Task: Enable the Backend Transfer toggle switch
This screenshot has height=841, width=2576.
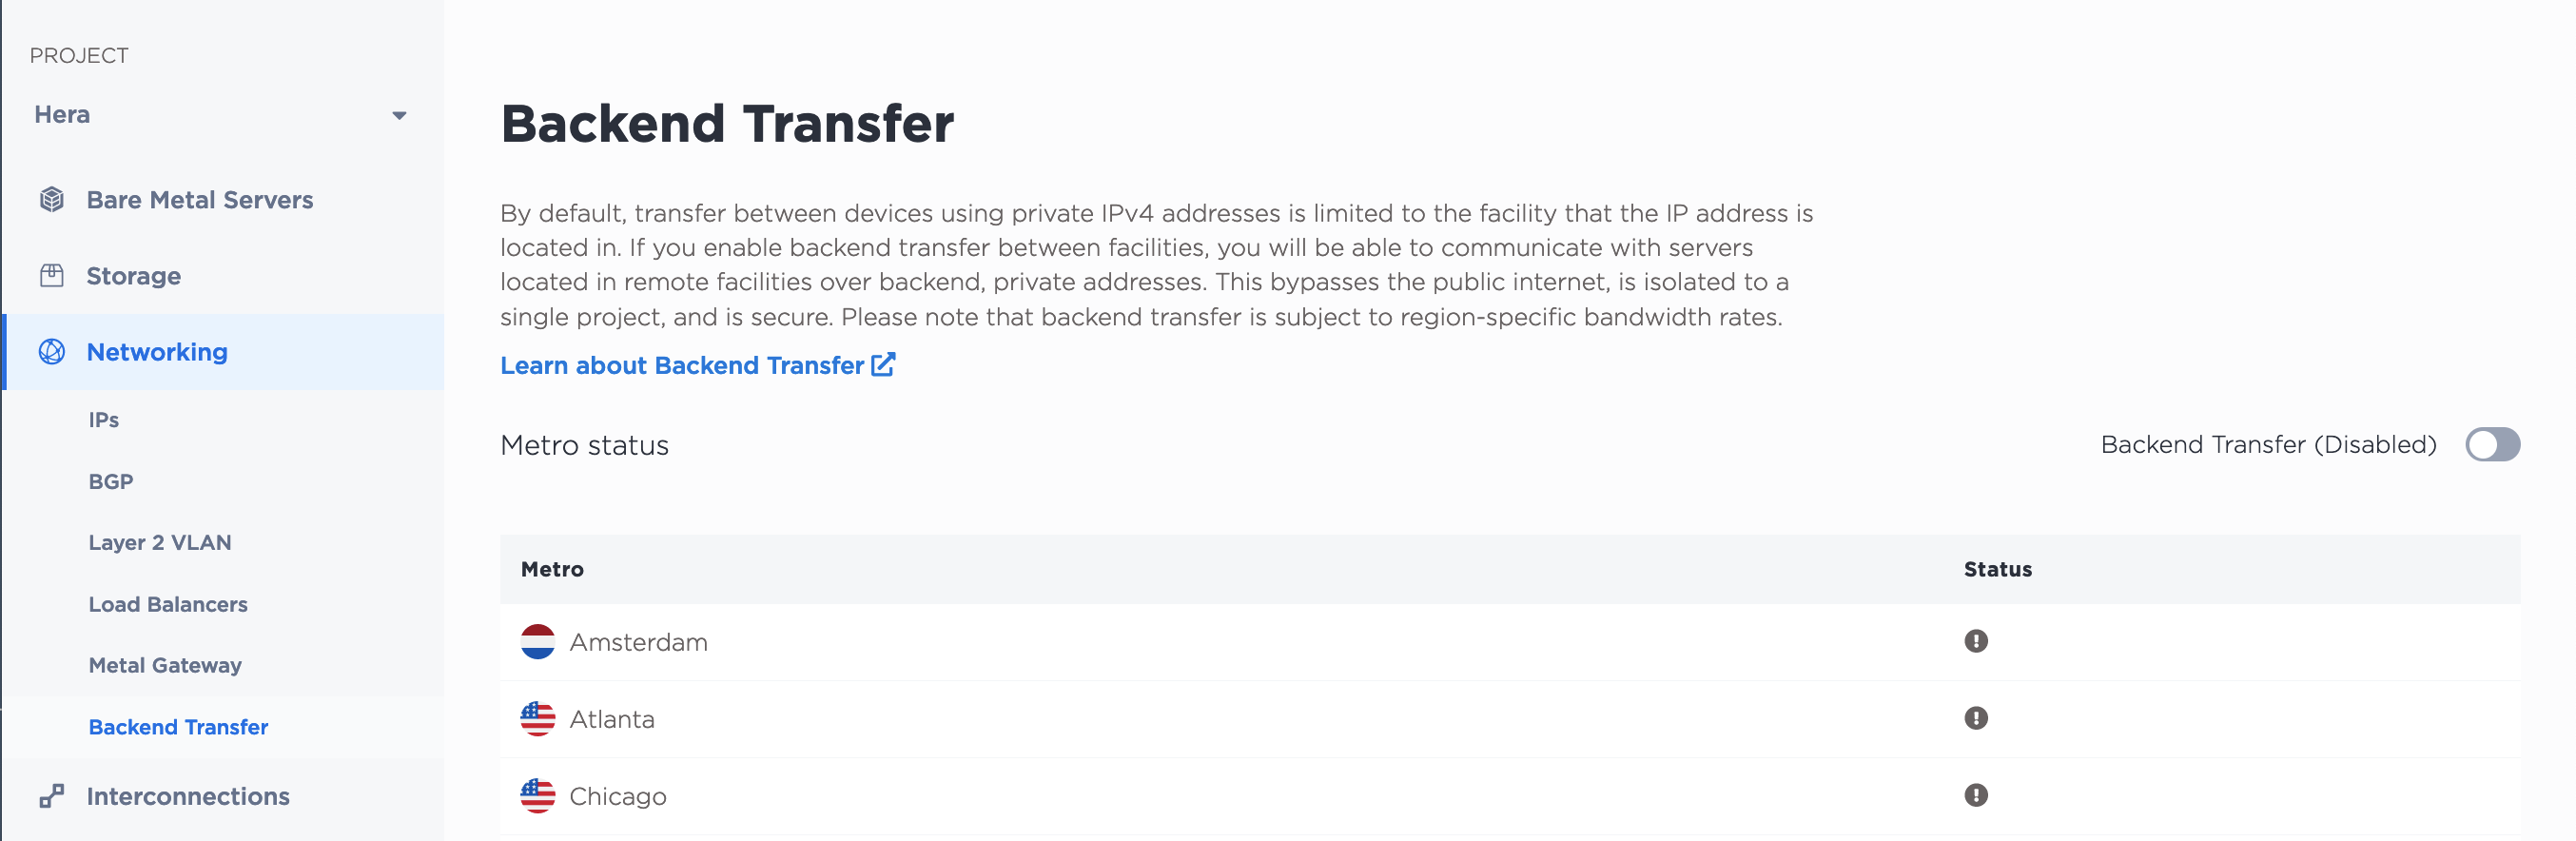Action: click(2492, 444)
